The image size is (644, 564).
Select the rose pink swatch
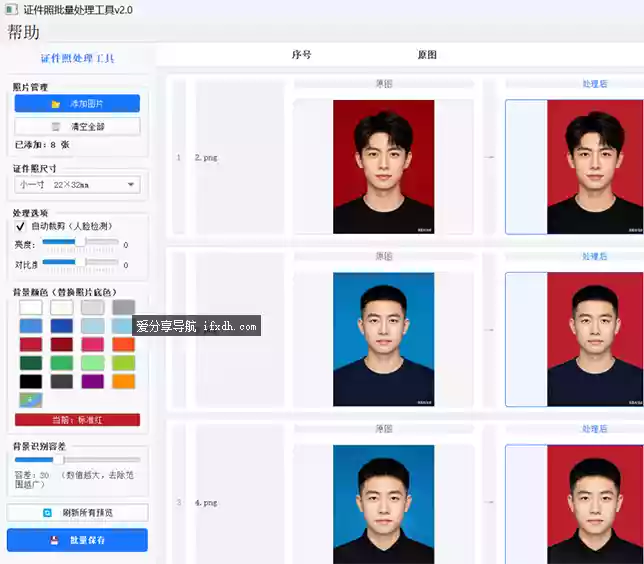coord(92,345)
